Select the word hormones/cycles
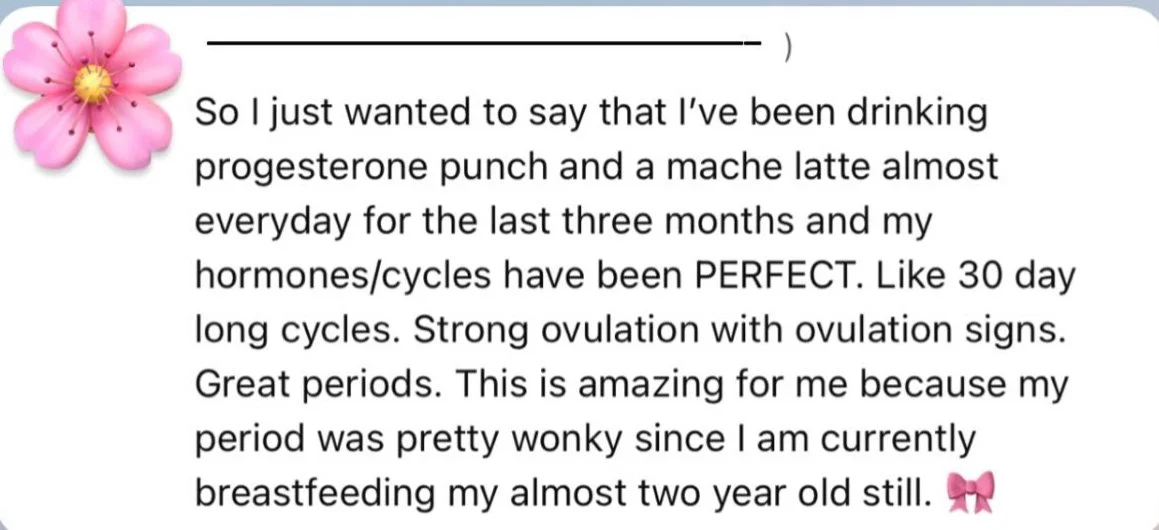 pos(342,278)
